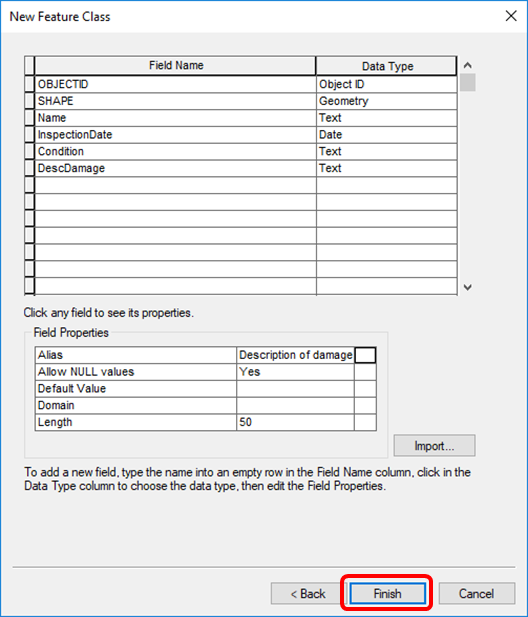Select the Name field name cell
This screenshot has width=528, height=617.
point(175,118)
